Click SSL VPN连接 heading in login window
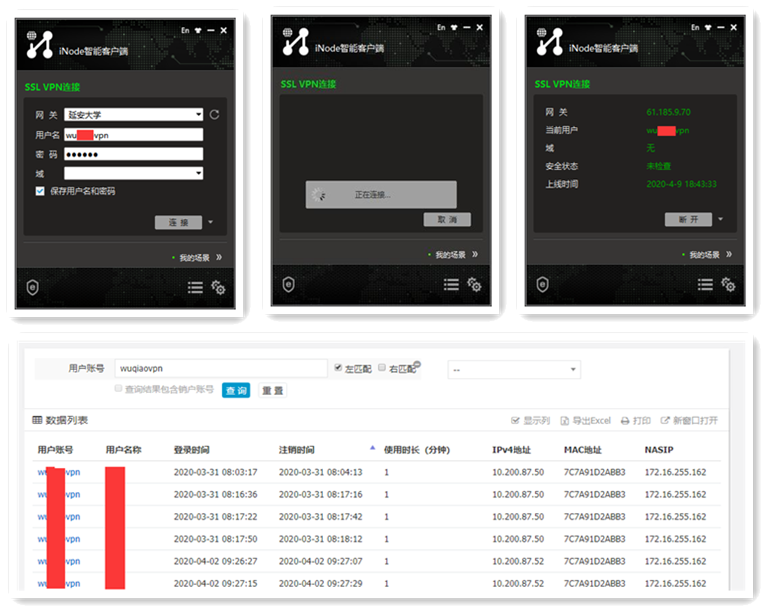This screenshot has height=608, width=769. click(52, 87)
